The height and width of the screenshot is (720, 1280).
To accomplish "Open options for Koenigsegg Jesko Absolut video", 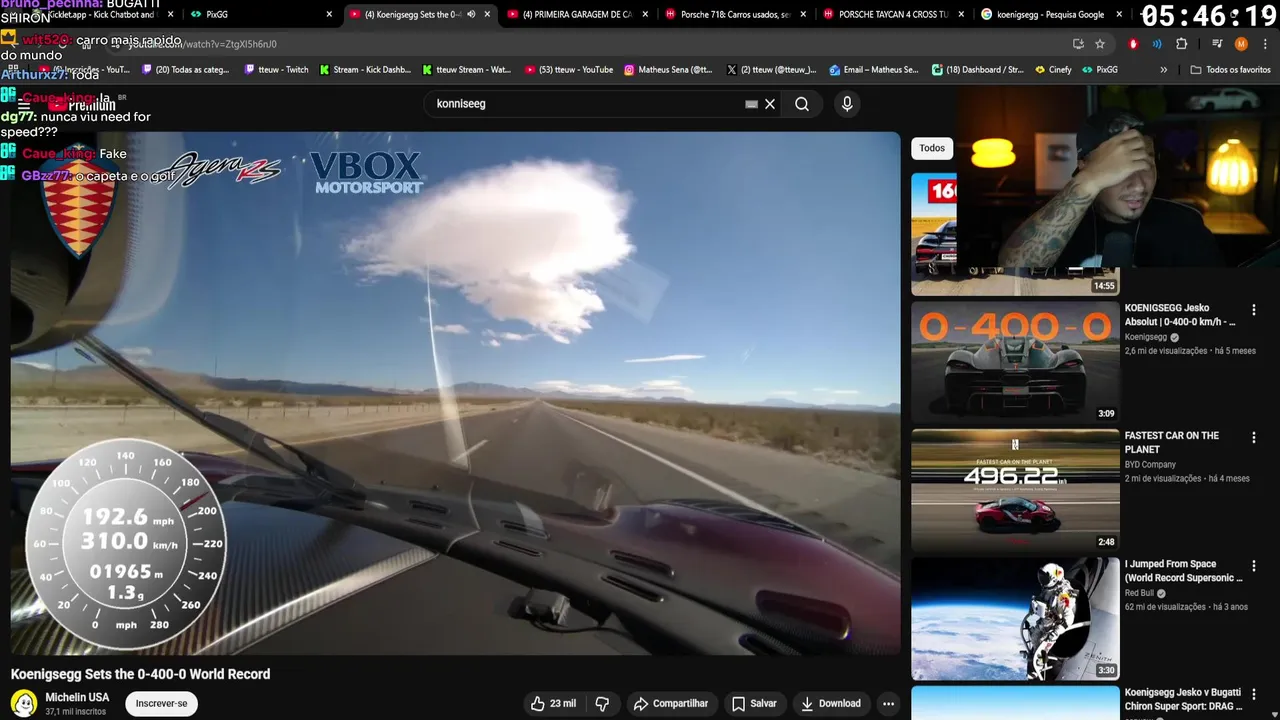I will 1253,310.
